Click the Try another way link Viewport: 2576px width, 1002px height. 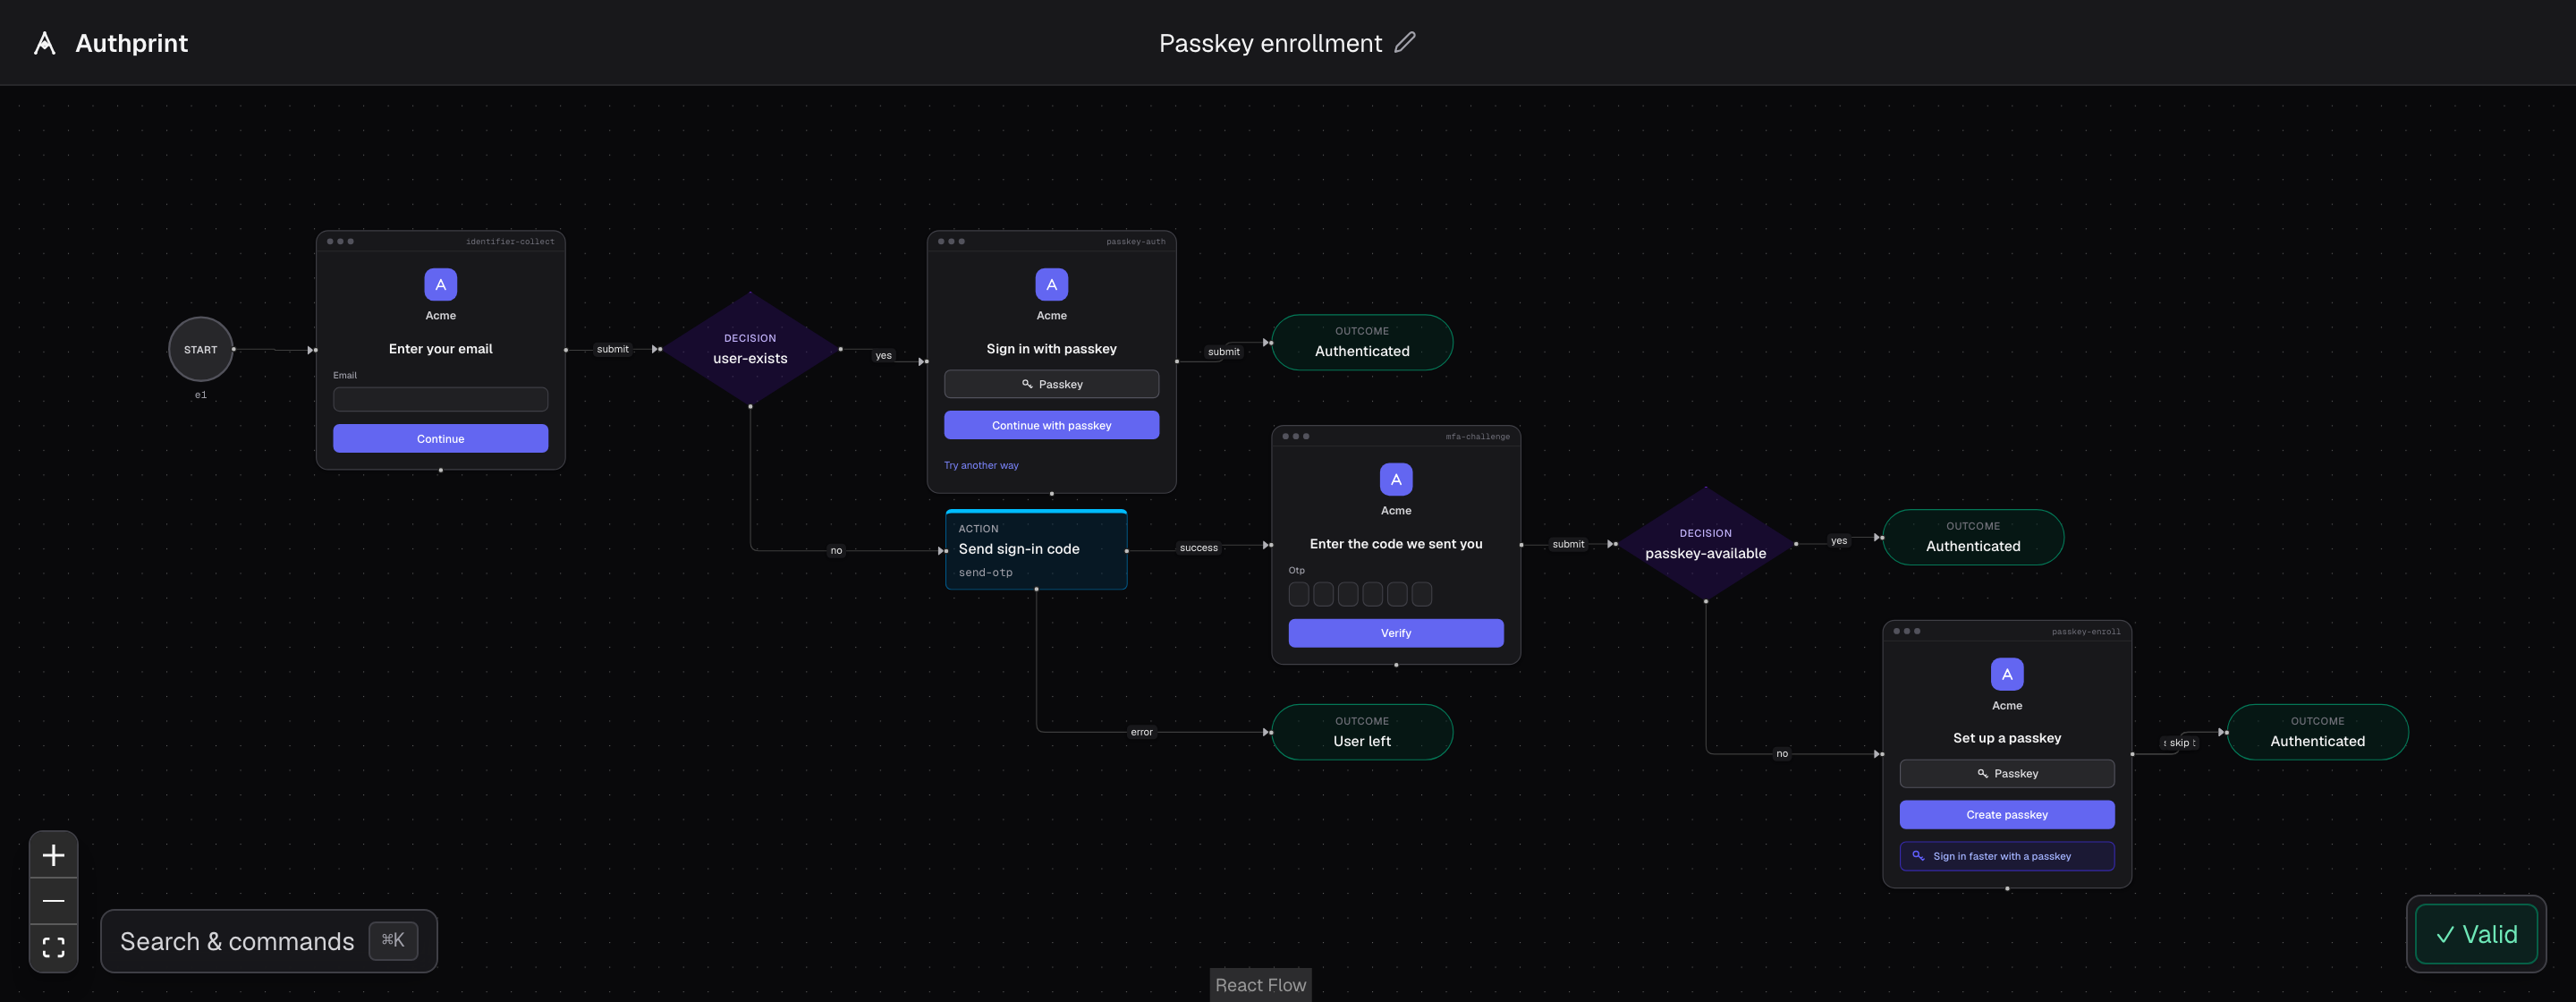[x=981, y=465]
